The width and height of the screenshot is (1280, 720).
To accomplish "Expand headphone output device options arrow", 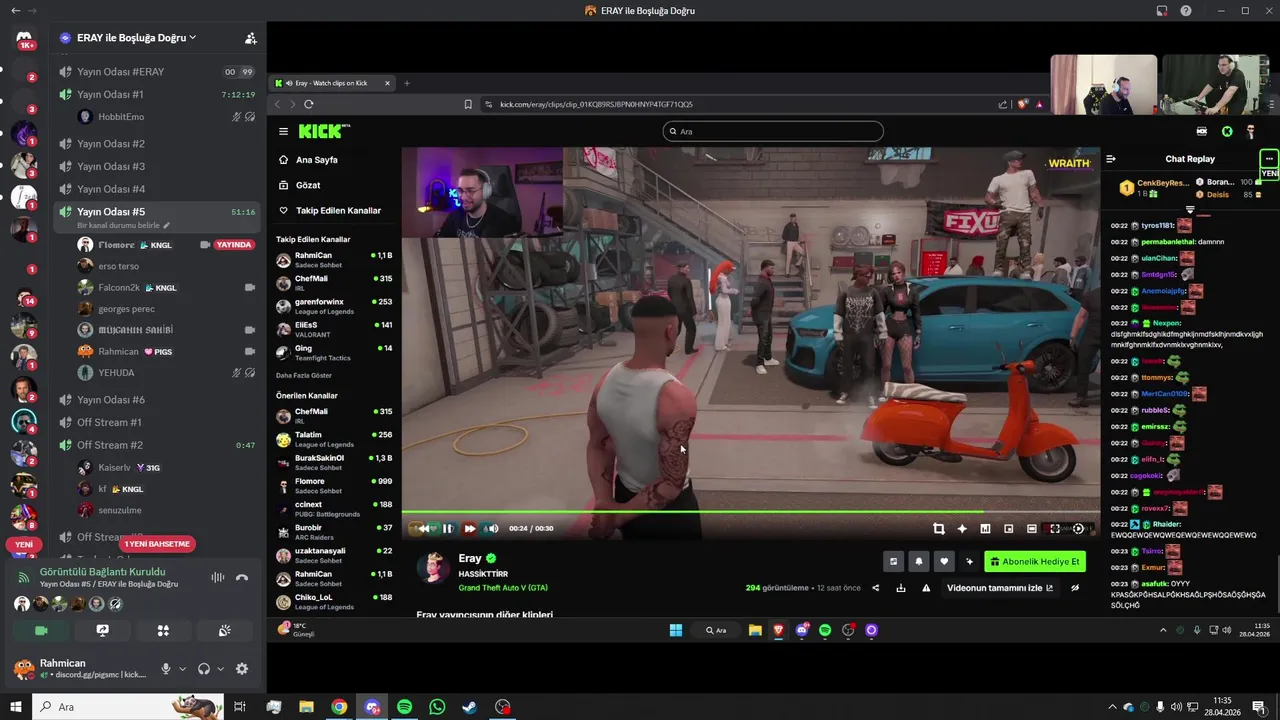I will pos(220,669).
